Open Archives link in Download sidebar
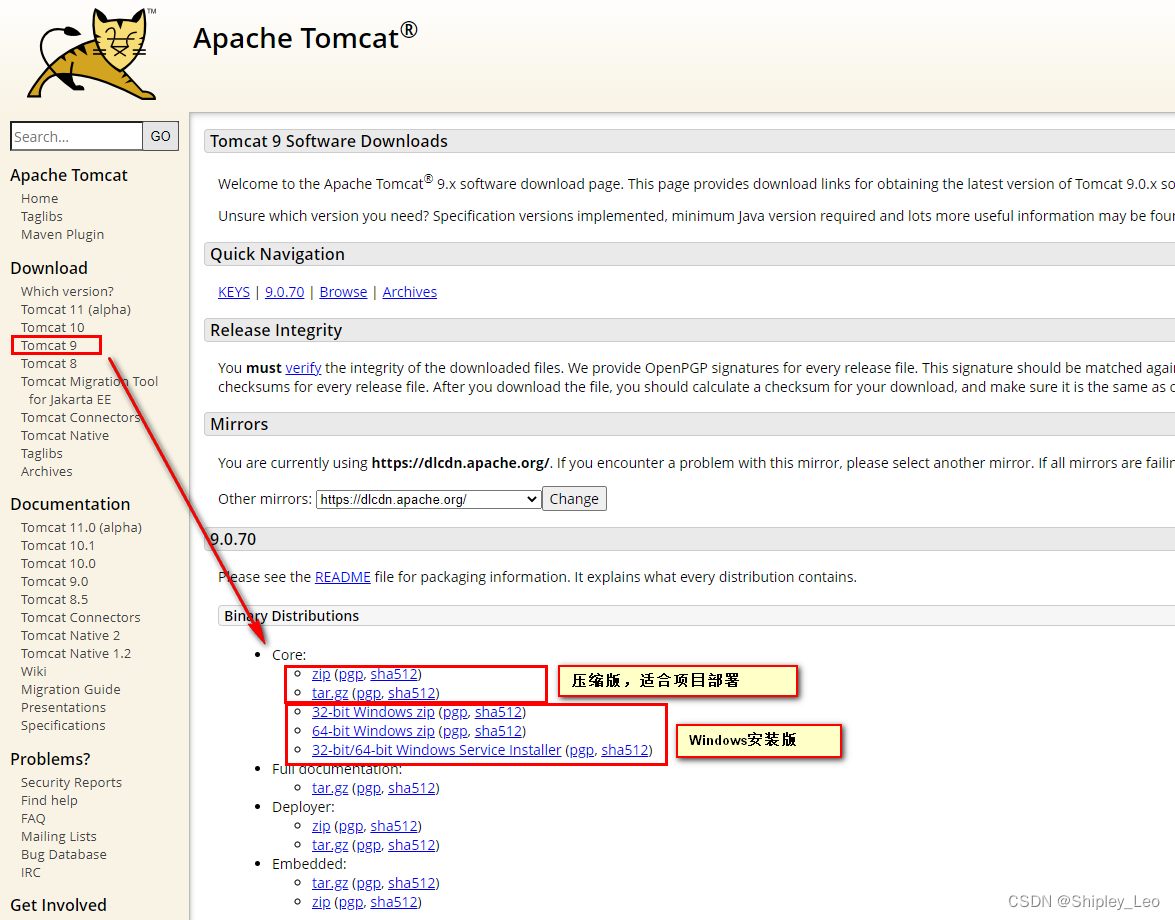Image resolution: width=1175 pixels, height=920 pixels. tap(46, 471)
